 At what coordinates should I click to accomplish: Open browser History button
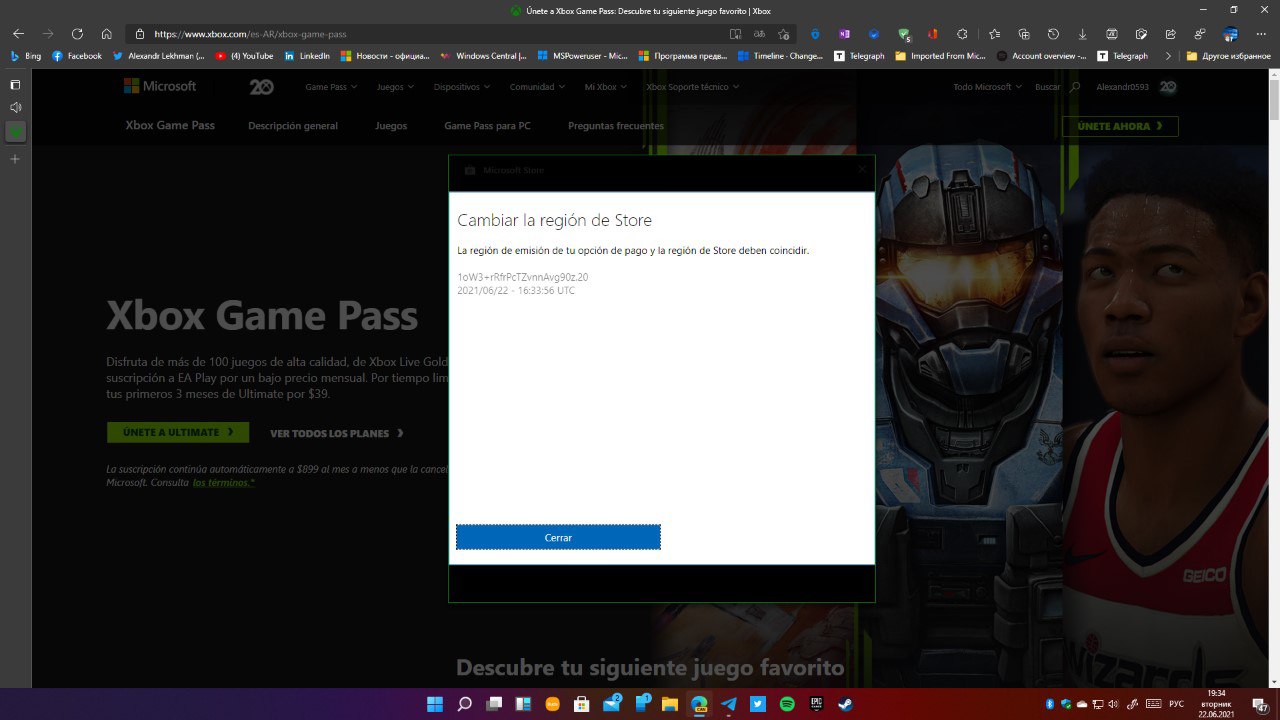tap(1053, 34)
